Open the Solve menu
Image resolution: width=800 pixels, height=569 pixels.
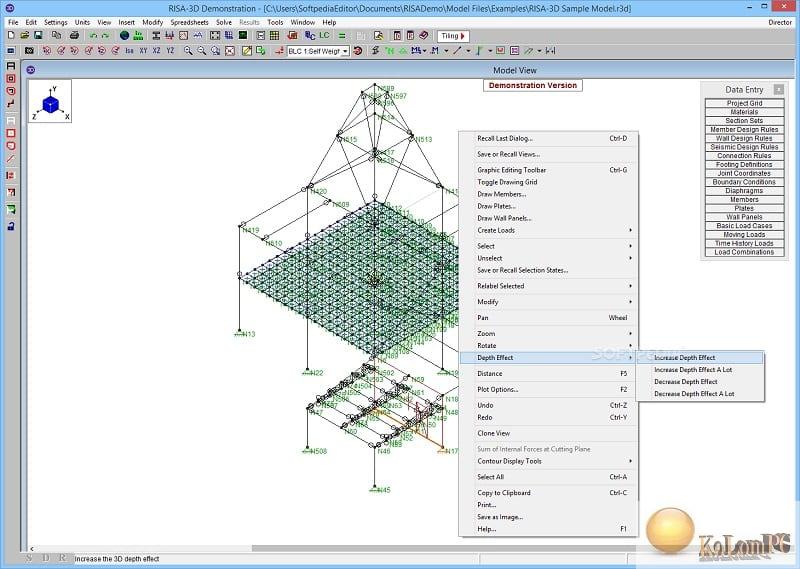(x=223, y=22)
